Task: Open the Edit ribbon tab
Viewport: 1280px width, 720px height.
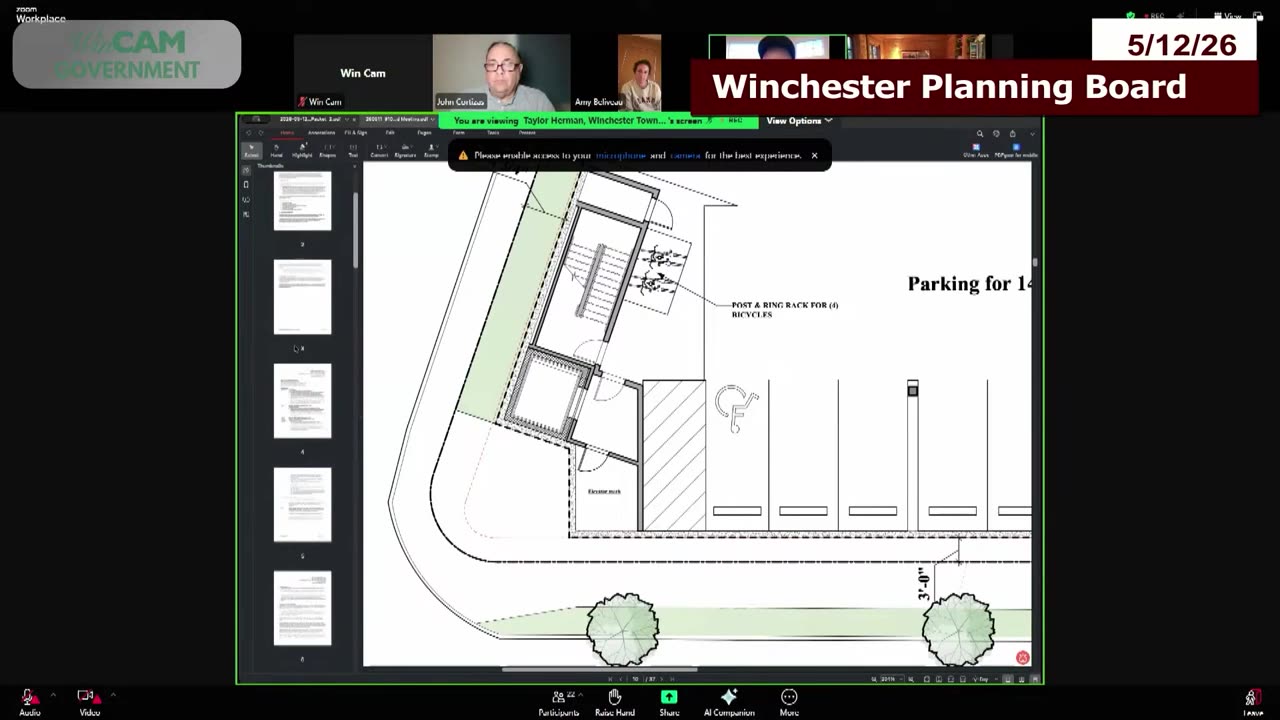Action: point(390,132)
